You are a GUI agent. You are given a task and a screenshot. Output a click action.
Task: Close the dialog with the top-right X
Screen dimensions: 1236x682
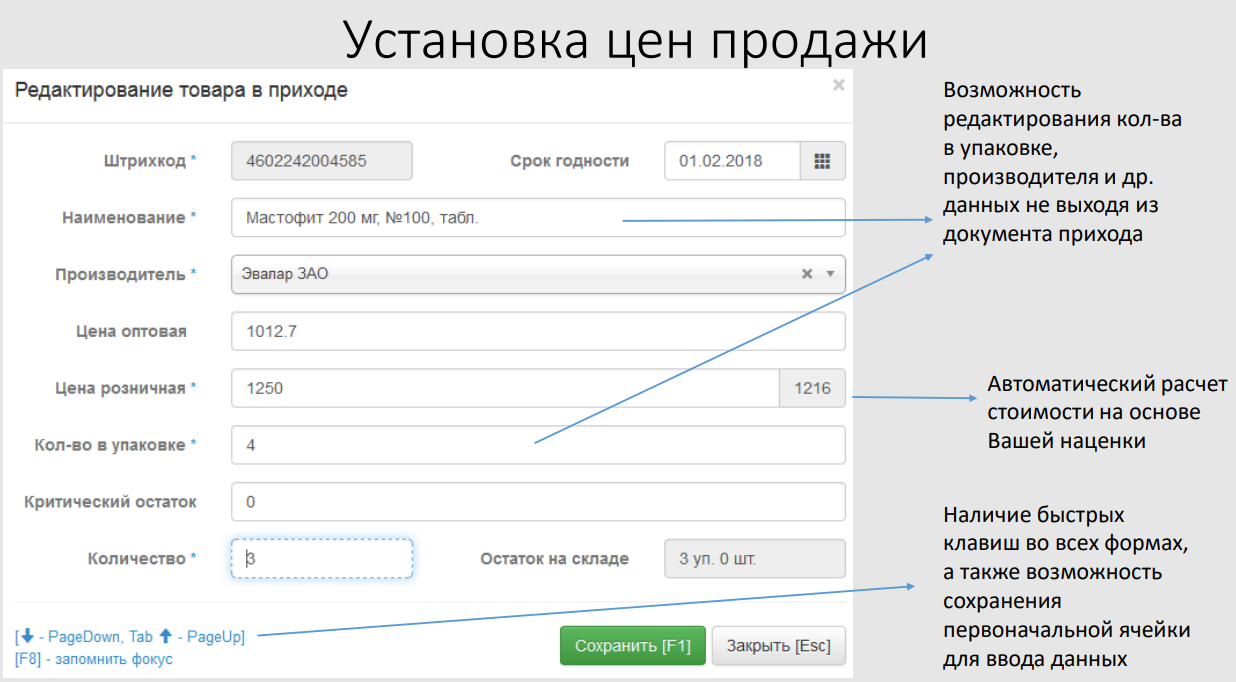(838, 86)
